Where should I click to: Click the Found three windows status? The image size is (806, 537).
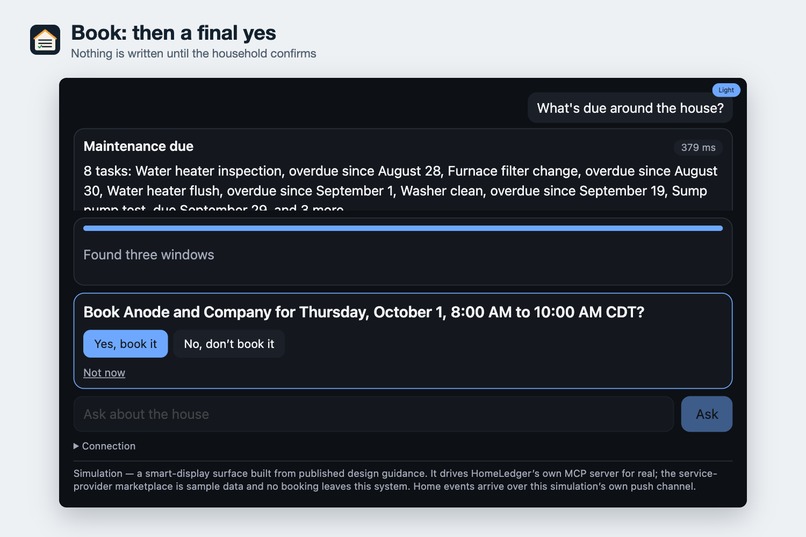[149, 255]
